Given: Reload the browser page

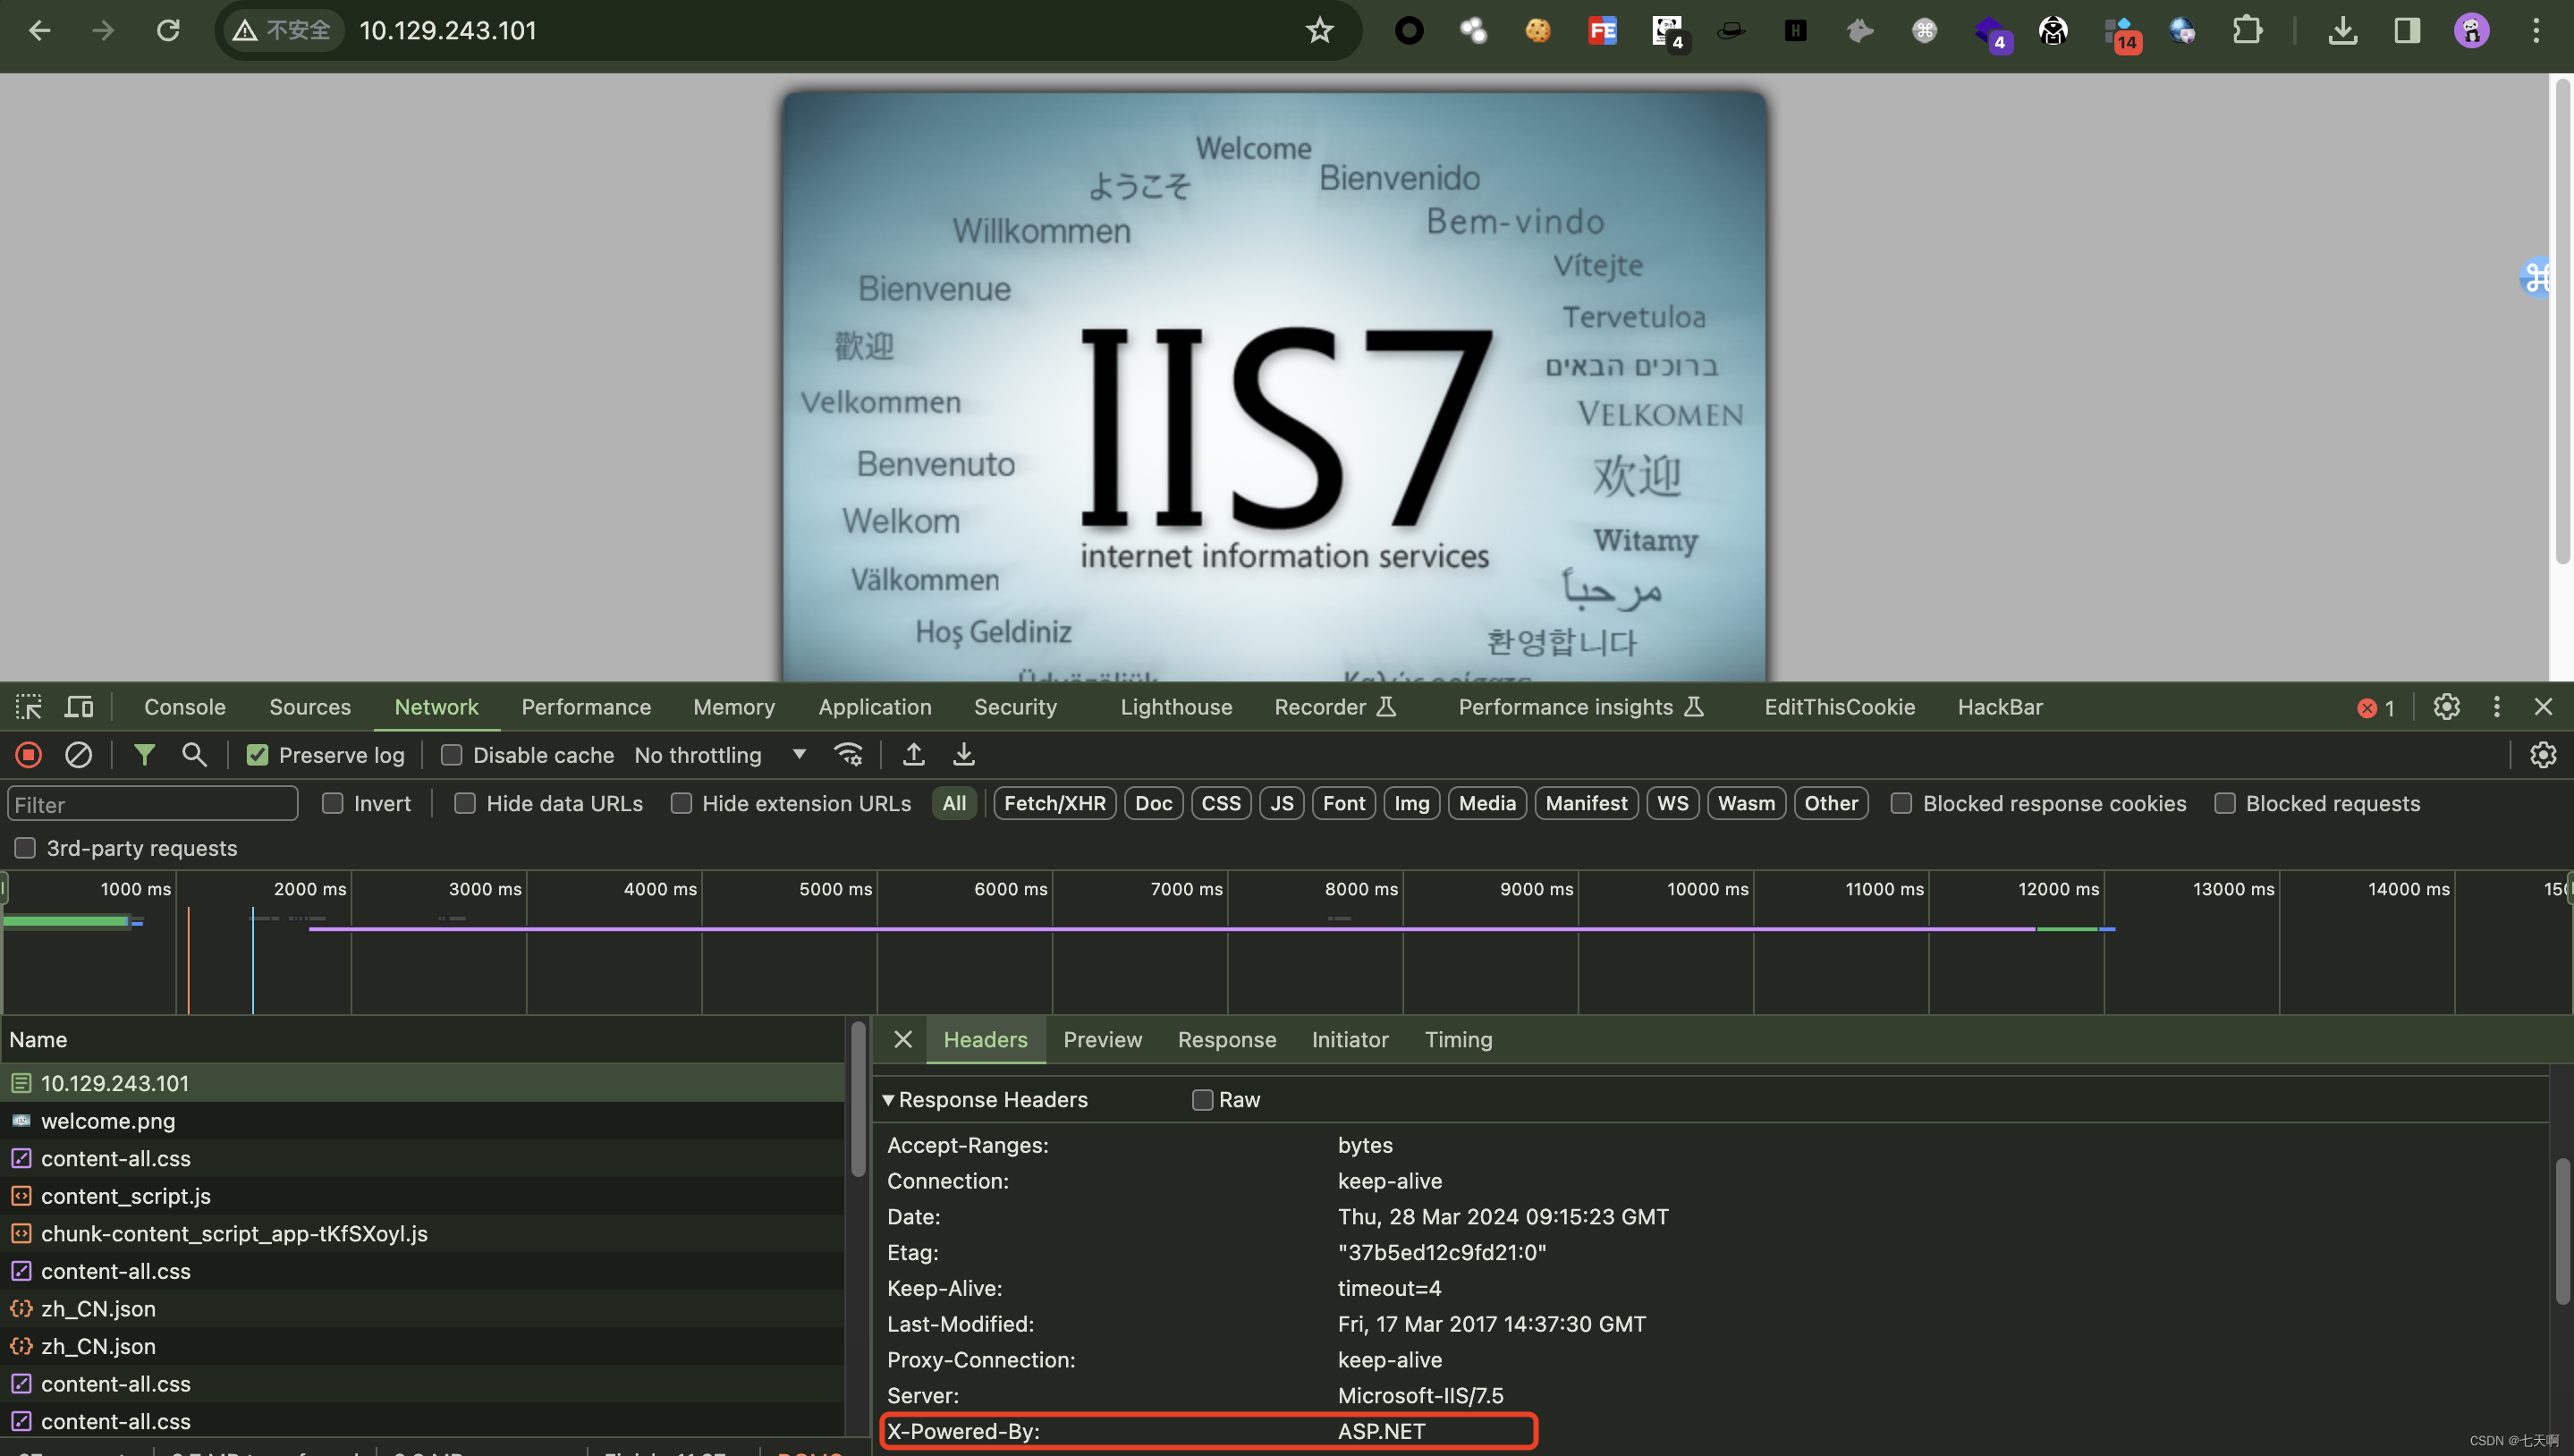Looking at the screenshot, I should pyautogui.click(x=168, y=31).
